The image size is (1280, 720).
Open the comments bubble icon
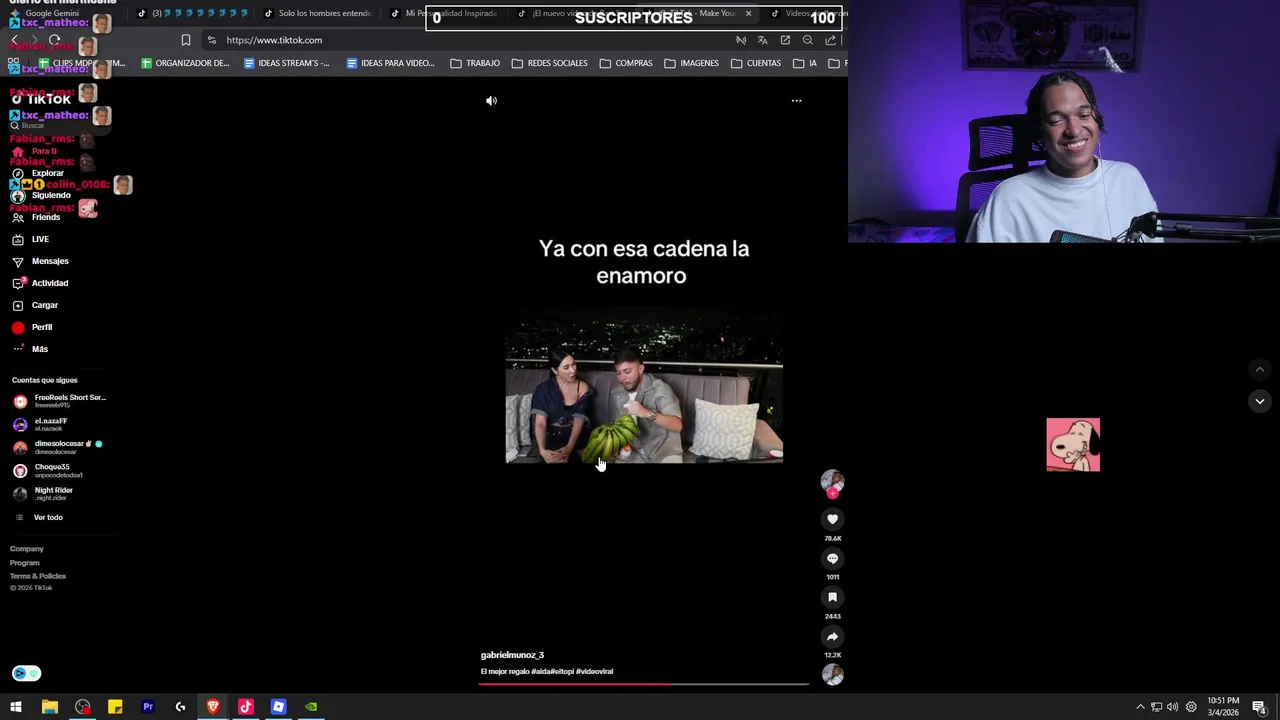point(832,559)
